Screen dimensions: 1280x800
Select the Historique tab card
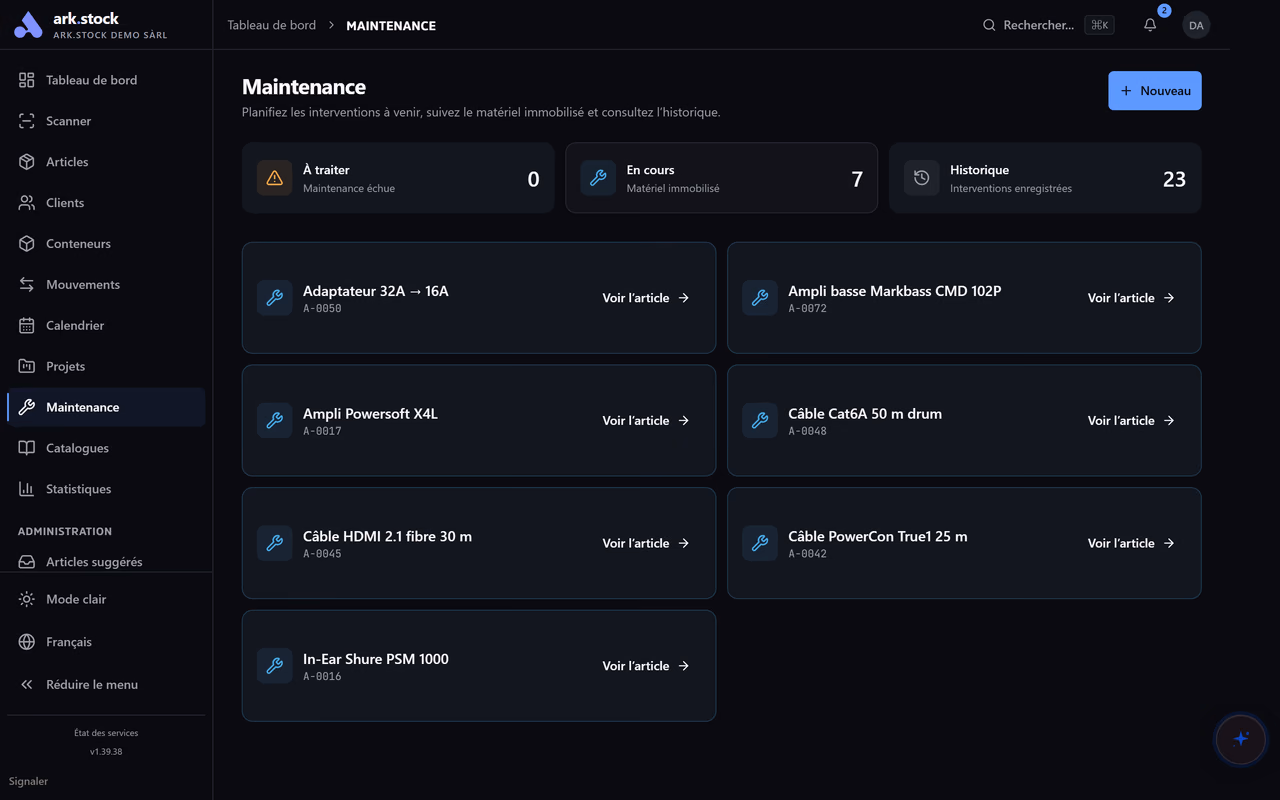pos(1045,178)
